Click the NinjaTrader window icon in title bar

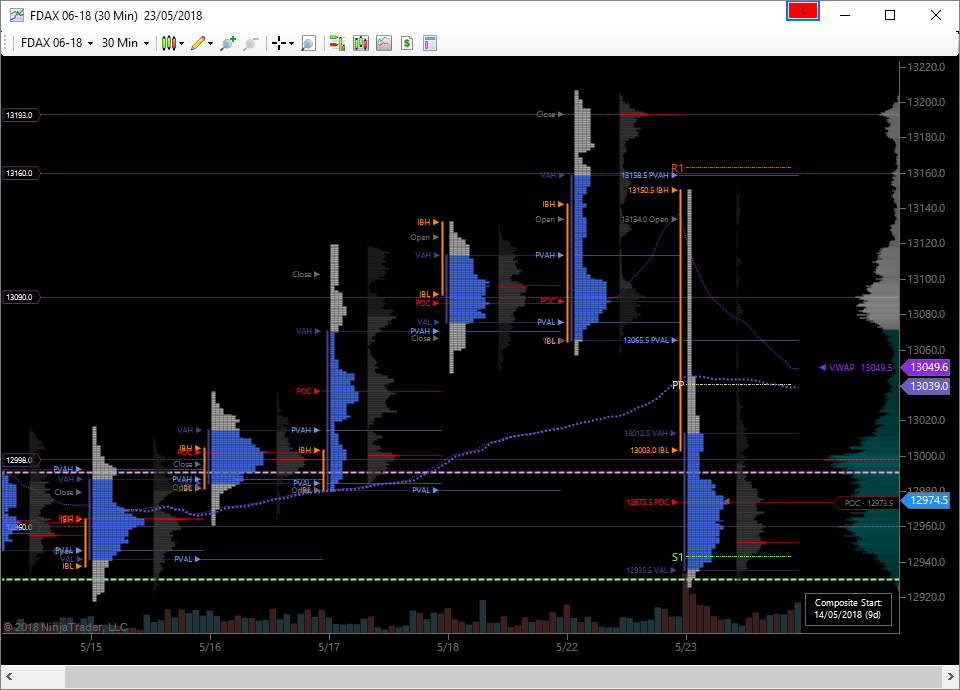coord(17,15)
